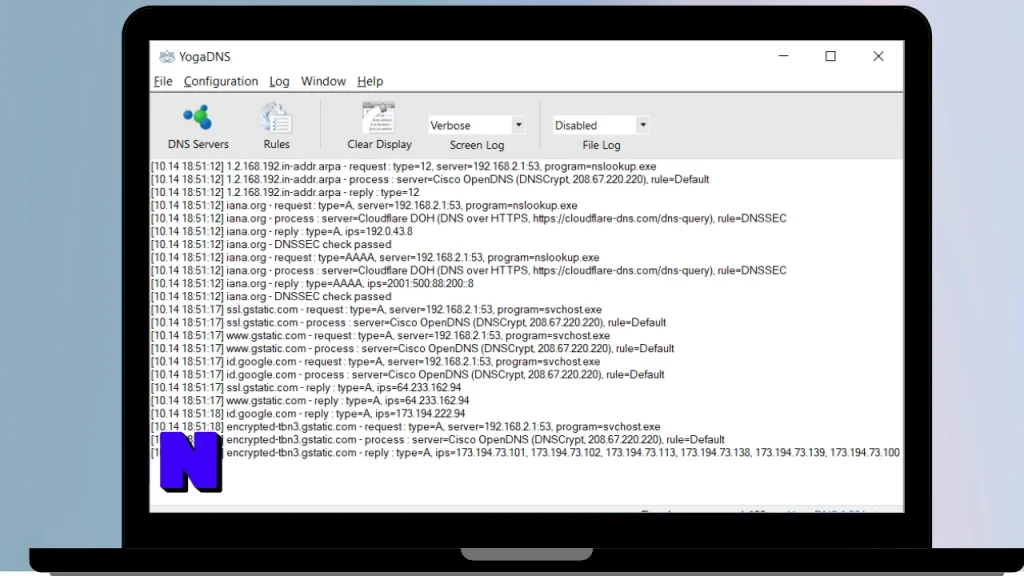Select www.gstatic.com request type=A line

(380, 336)
